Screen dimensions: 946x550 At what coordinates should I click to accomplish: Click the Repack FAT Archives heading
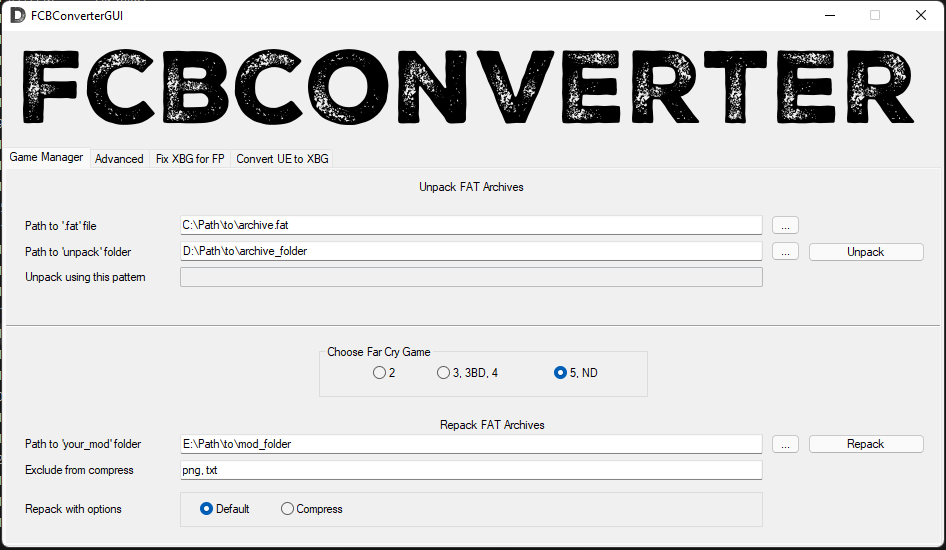click(492, 425)
